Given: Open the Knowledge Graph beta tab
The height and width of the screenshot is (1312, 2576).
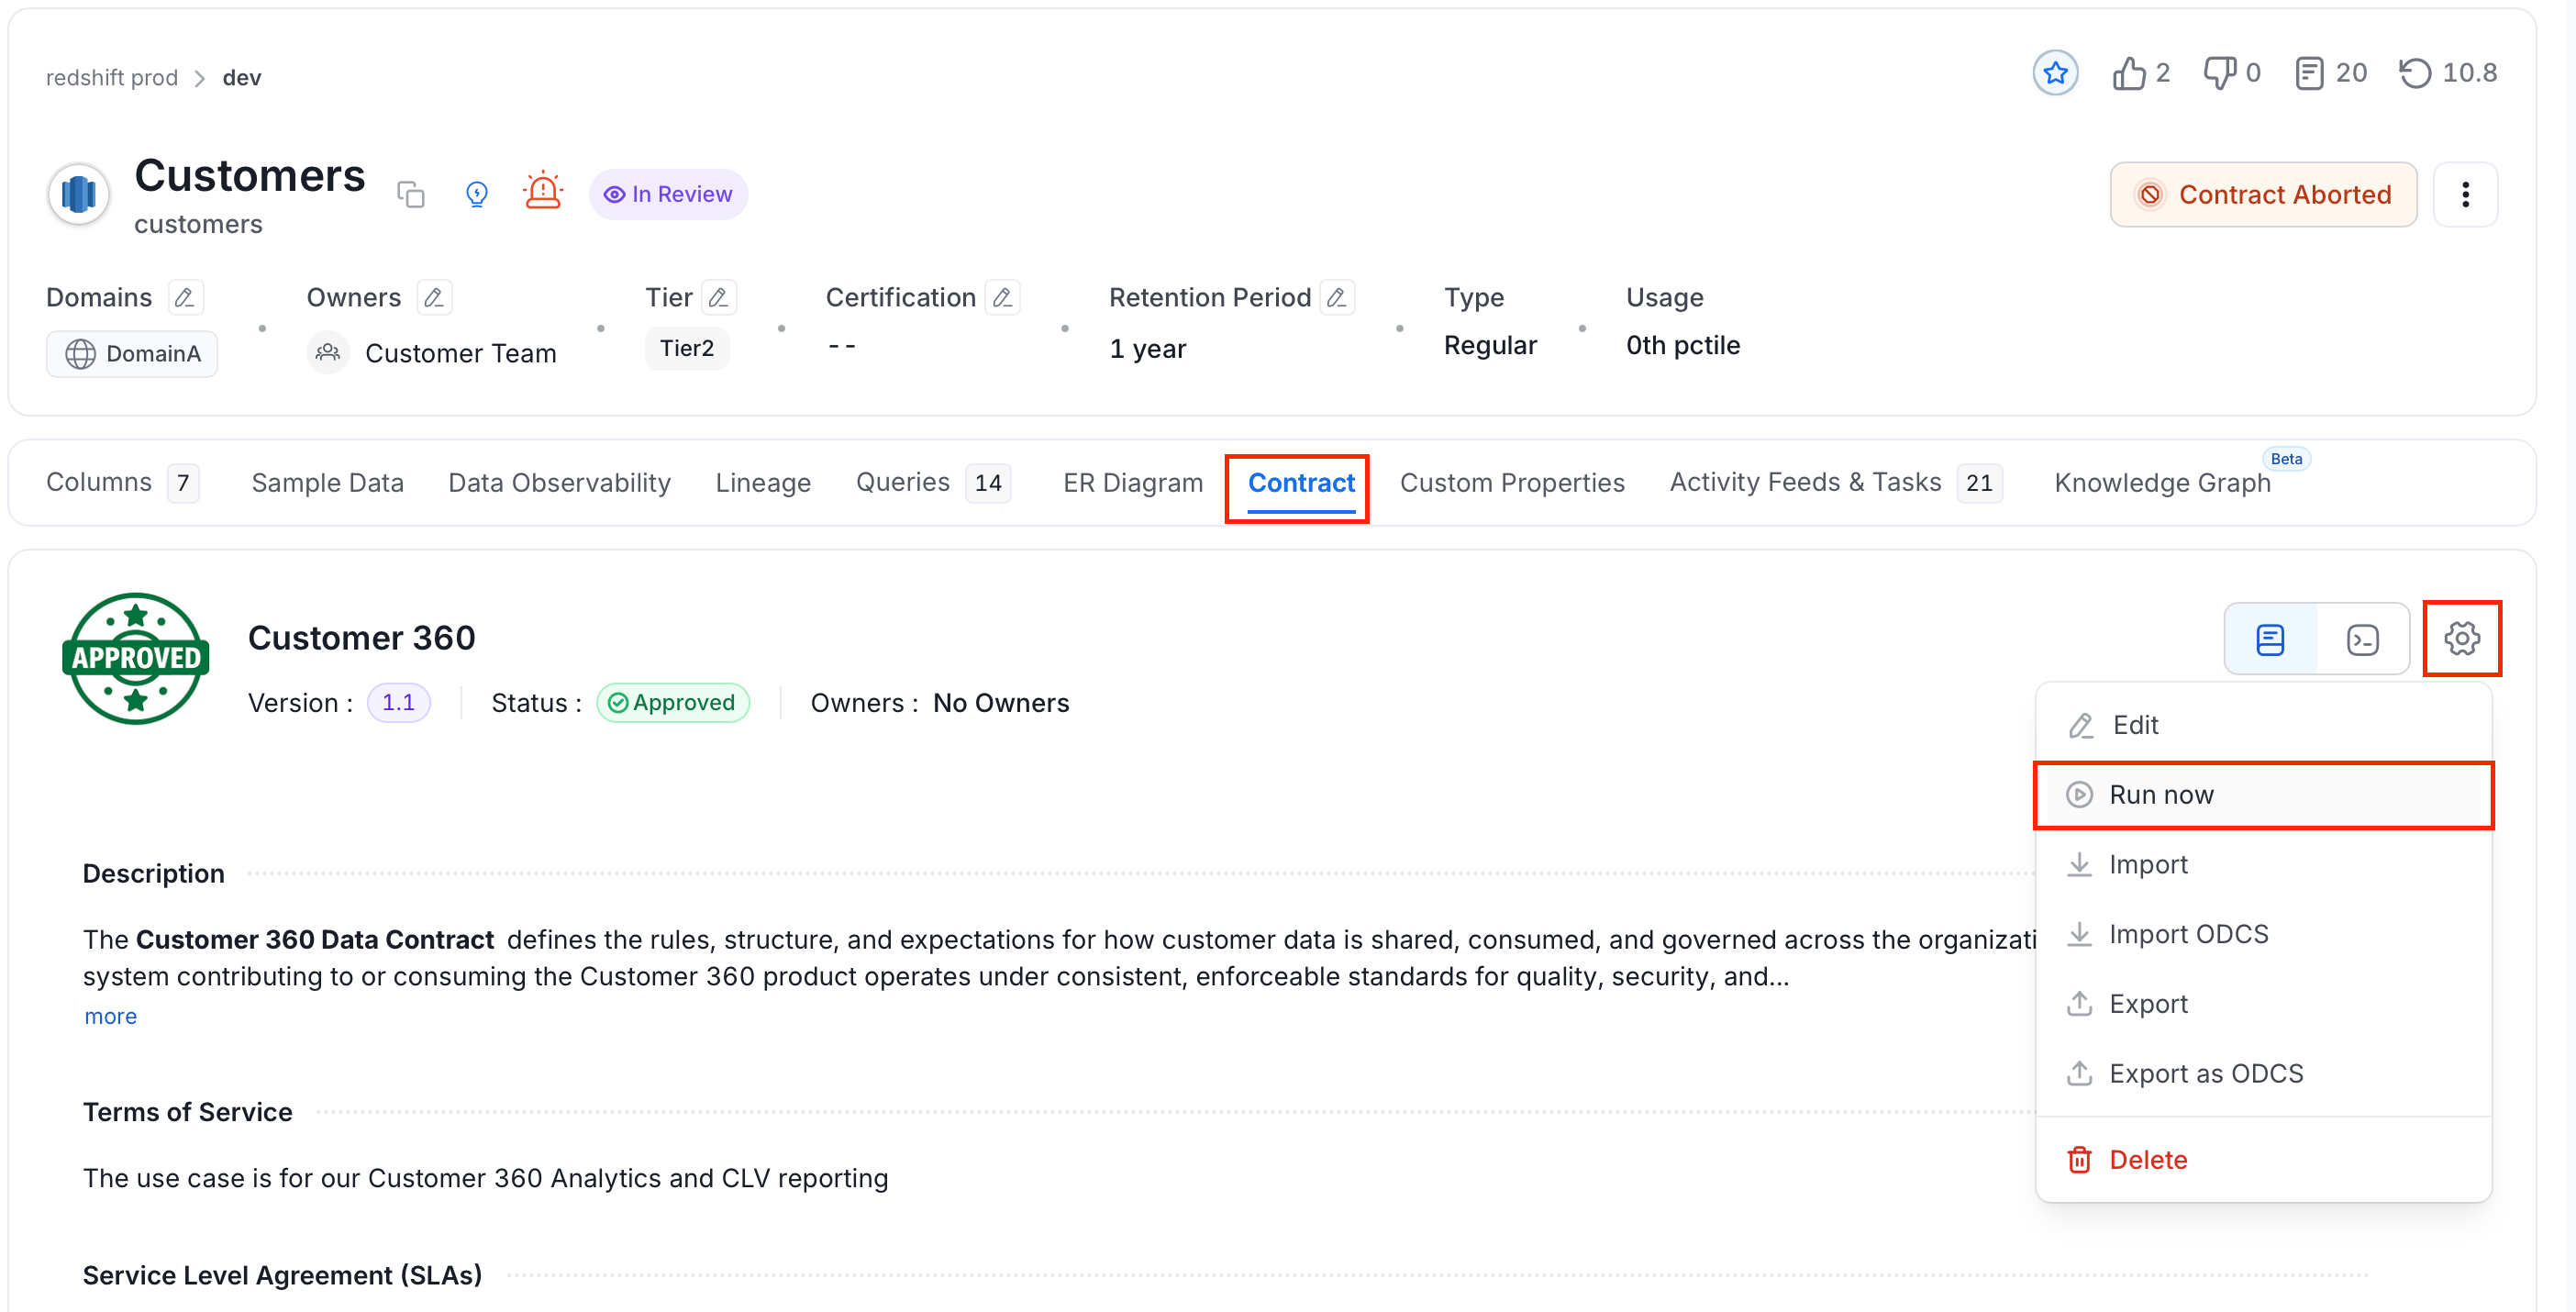Looking at the screenshot, I should (2162, 483).
